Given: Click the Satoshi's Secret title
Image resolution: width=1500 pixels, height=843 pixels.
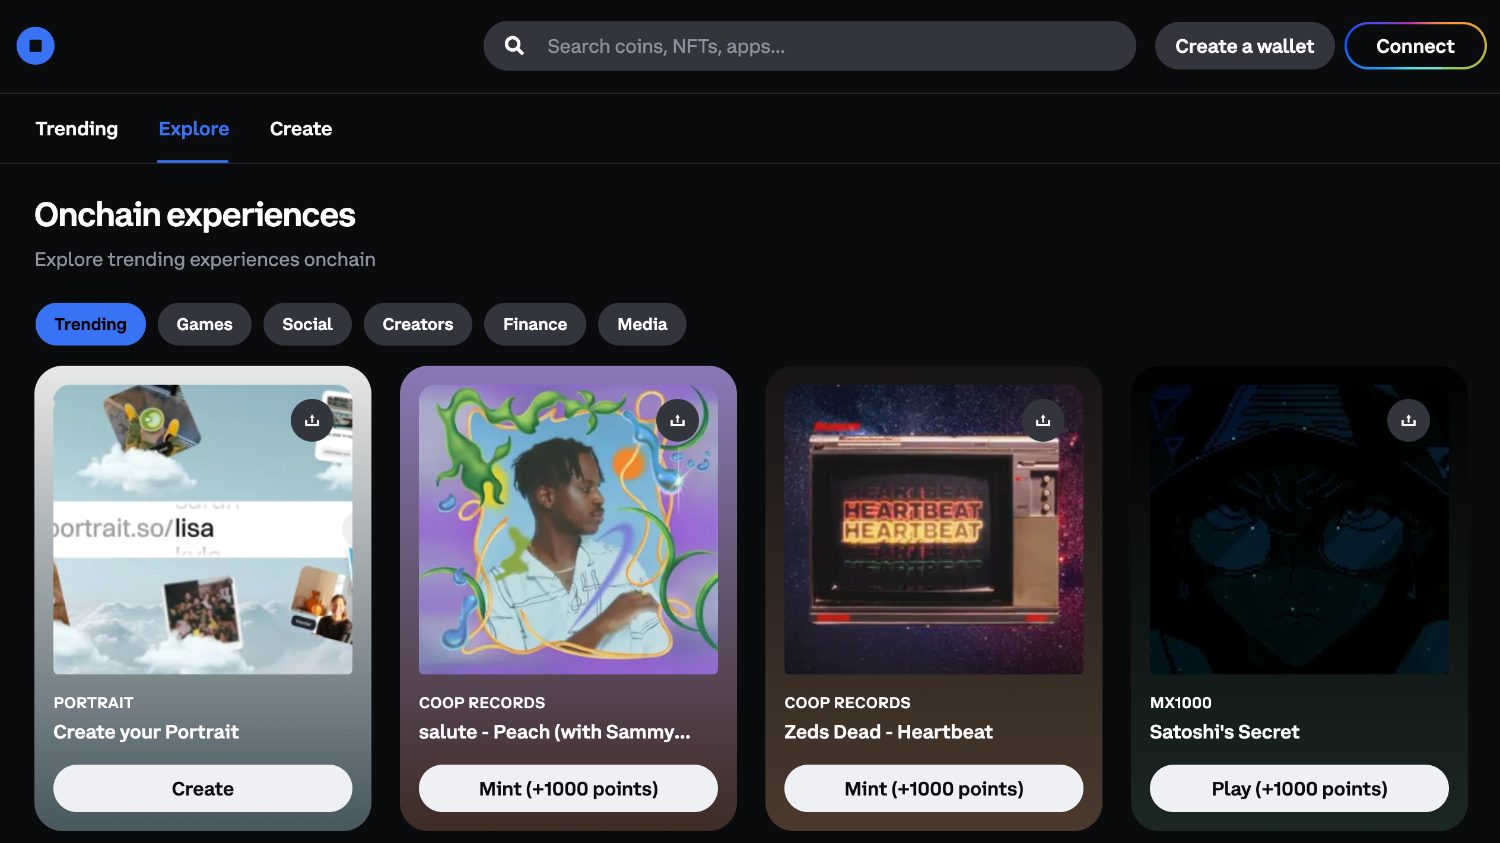Looking at the screenshot, I should tap(1225, 732).
